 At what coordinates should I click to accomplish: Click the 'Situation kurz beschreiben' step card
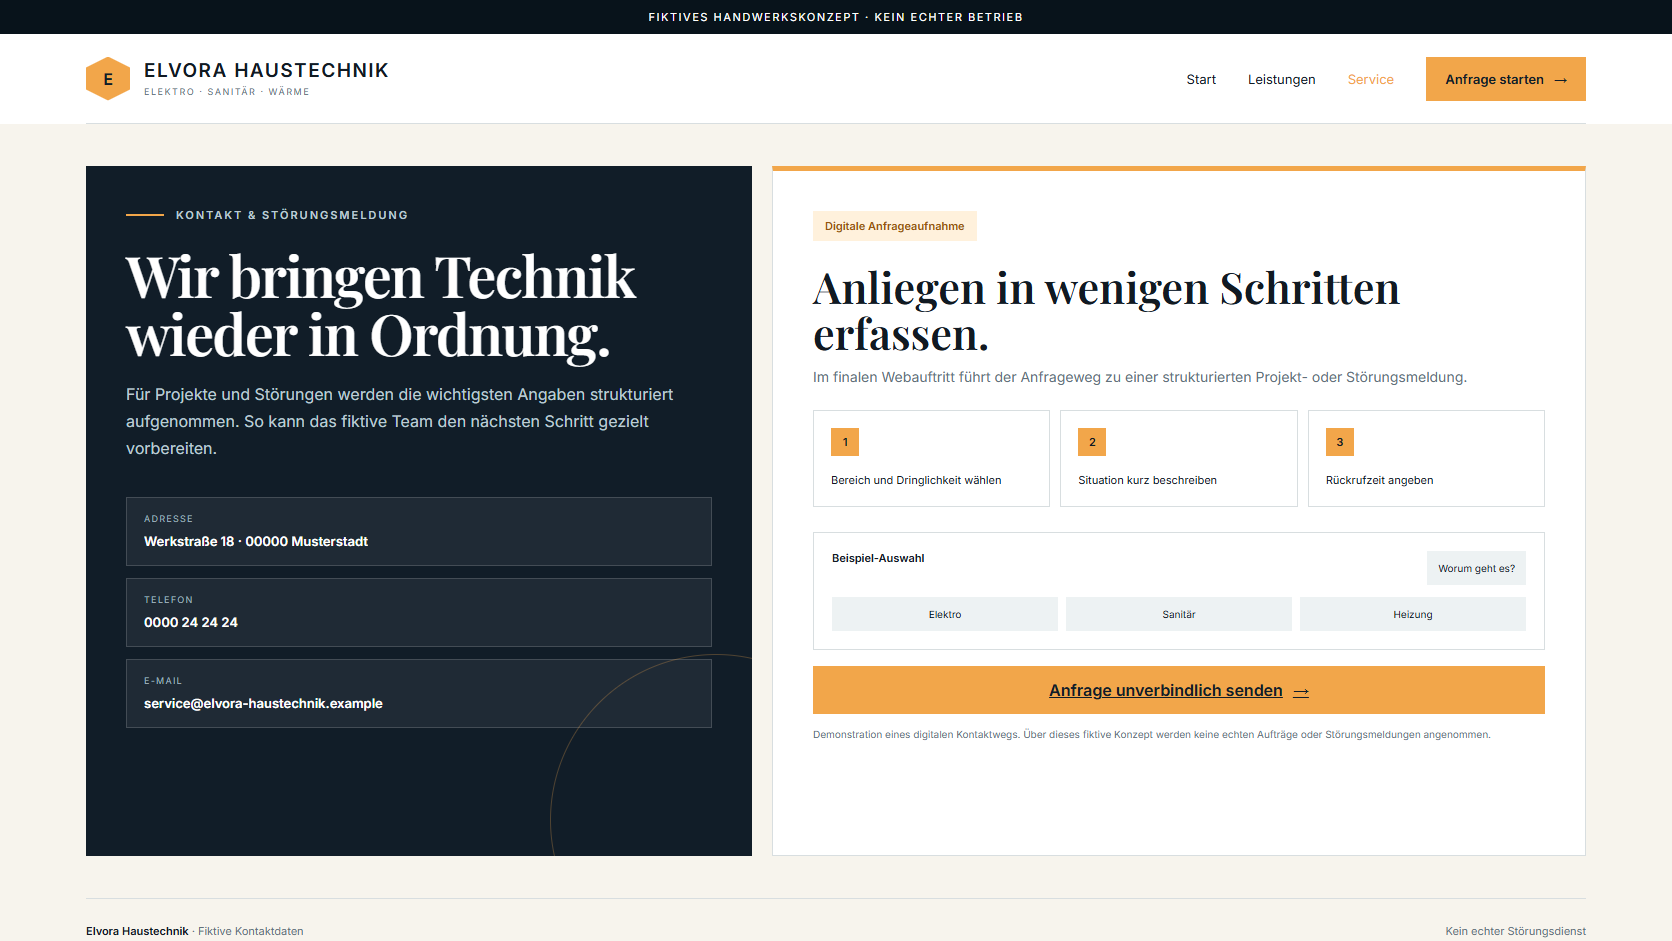1179,458
